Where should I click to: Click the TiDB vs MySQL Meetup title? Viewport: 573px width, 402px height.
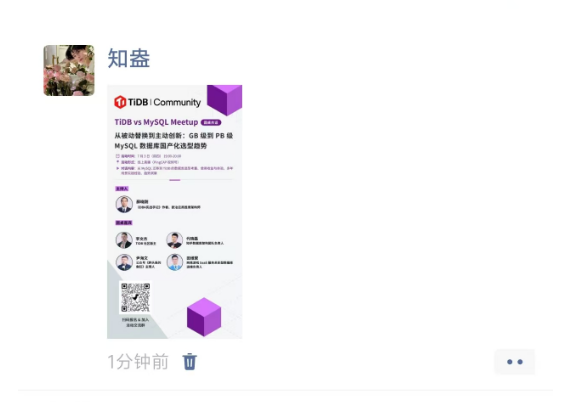[x=156, y=122]
